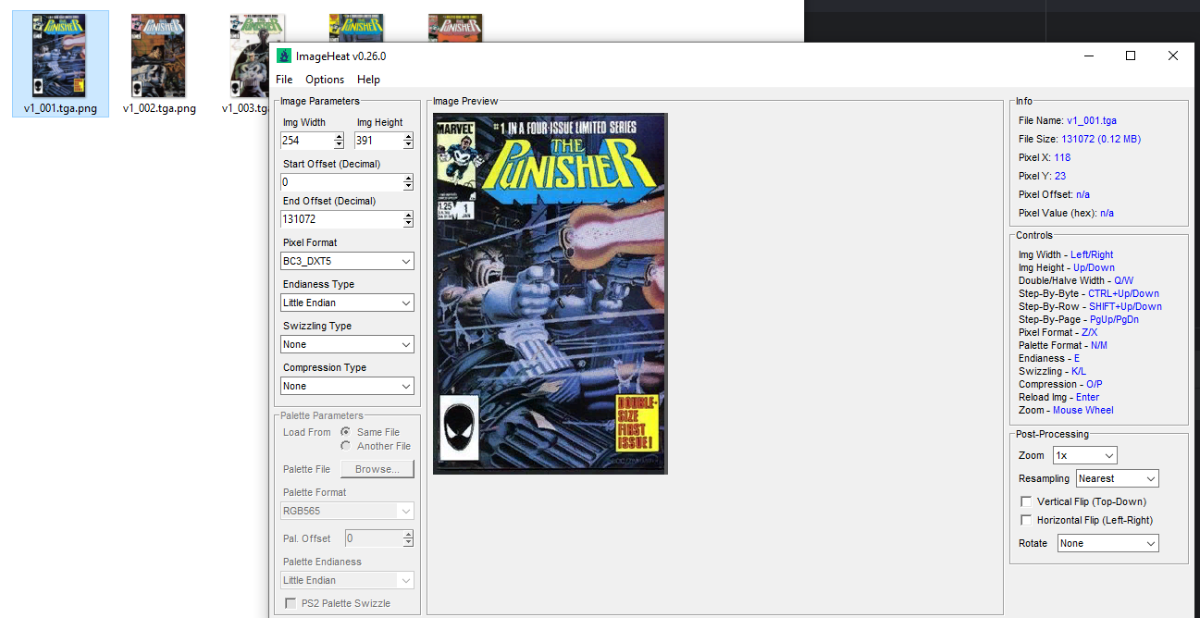
Task: Click the Reload Img Enter shortcut text
Action: click(1085, 397)
